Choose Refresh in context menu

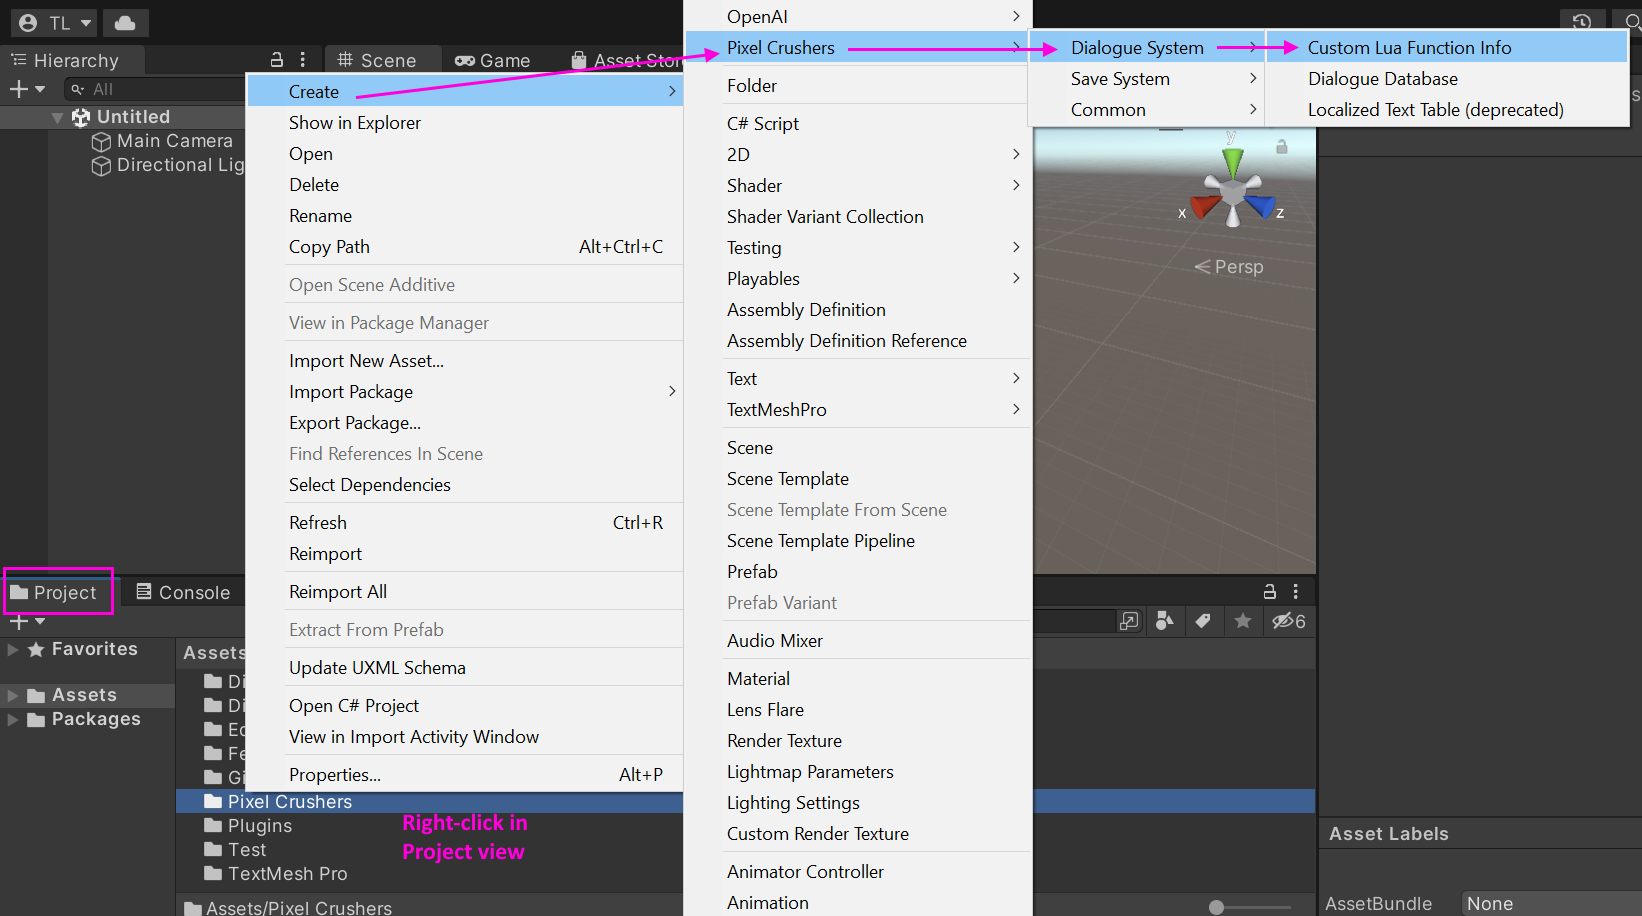465,522
